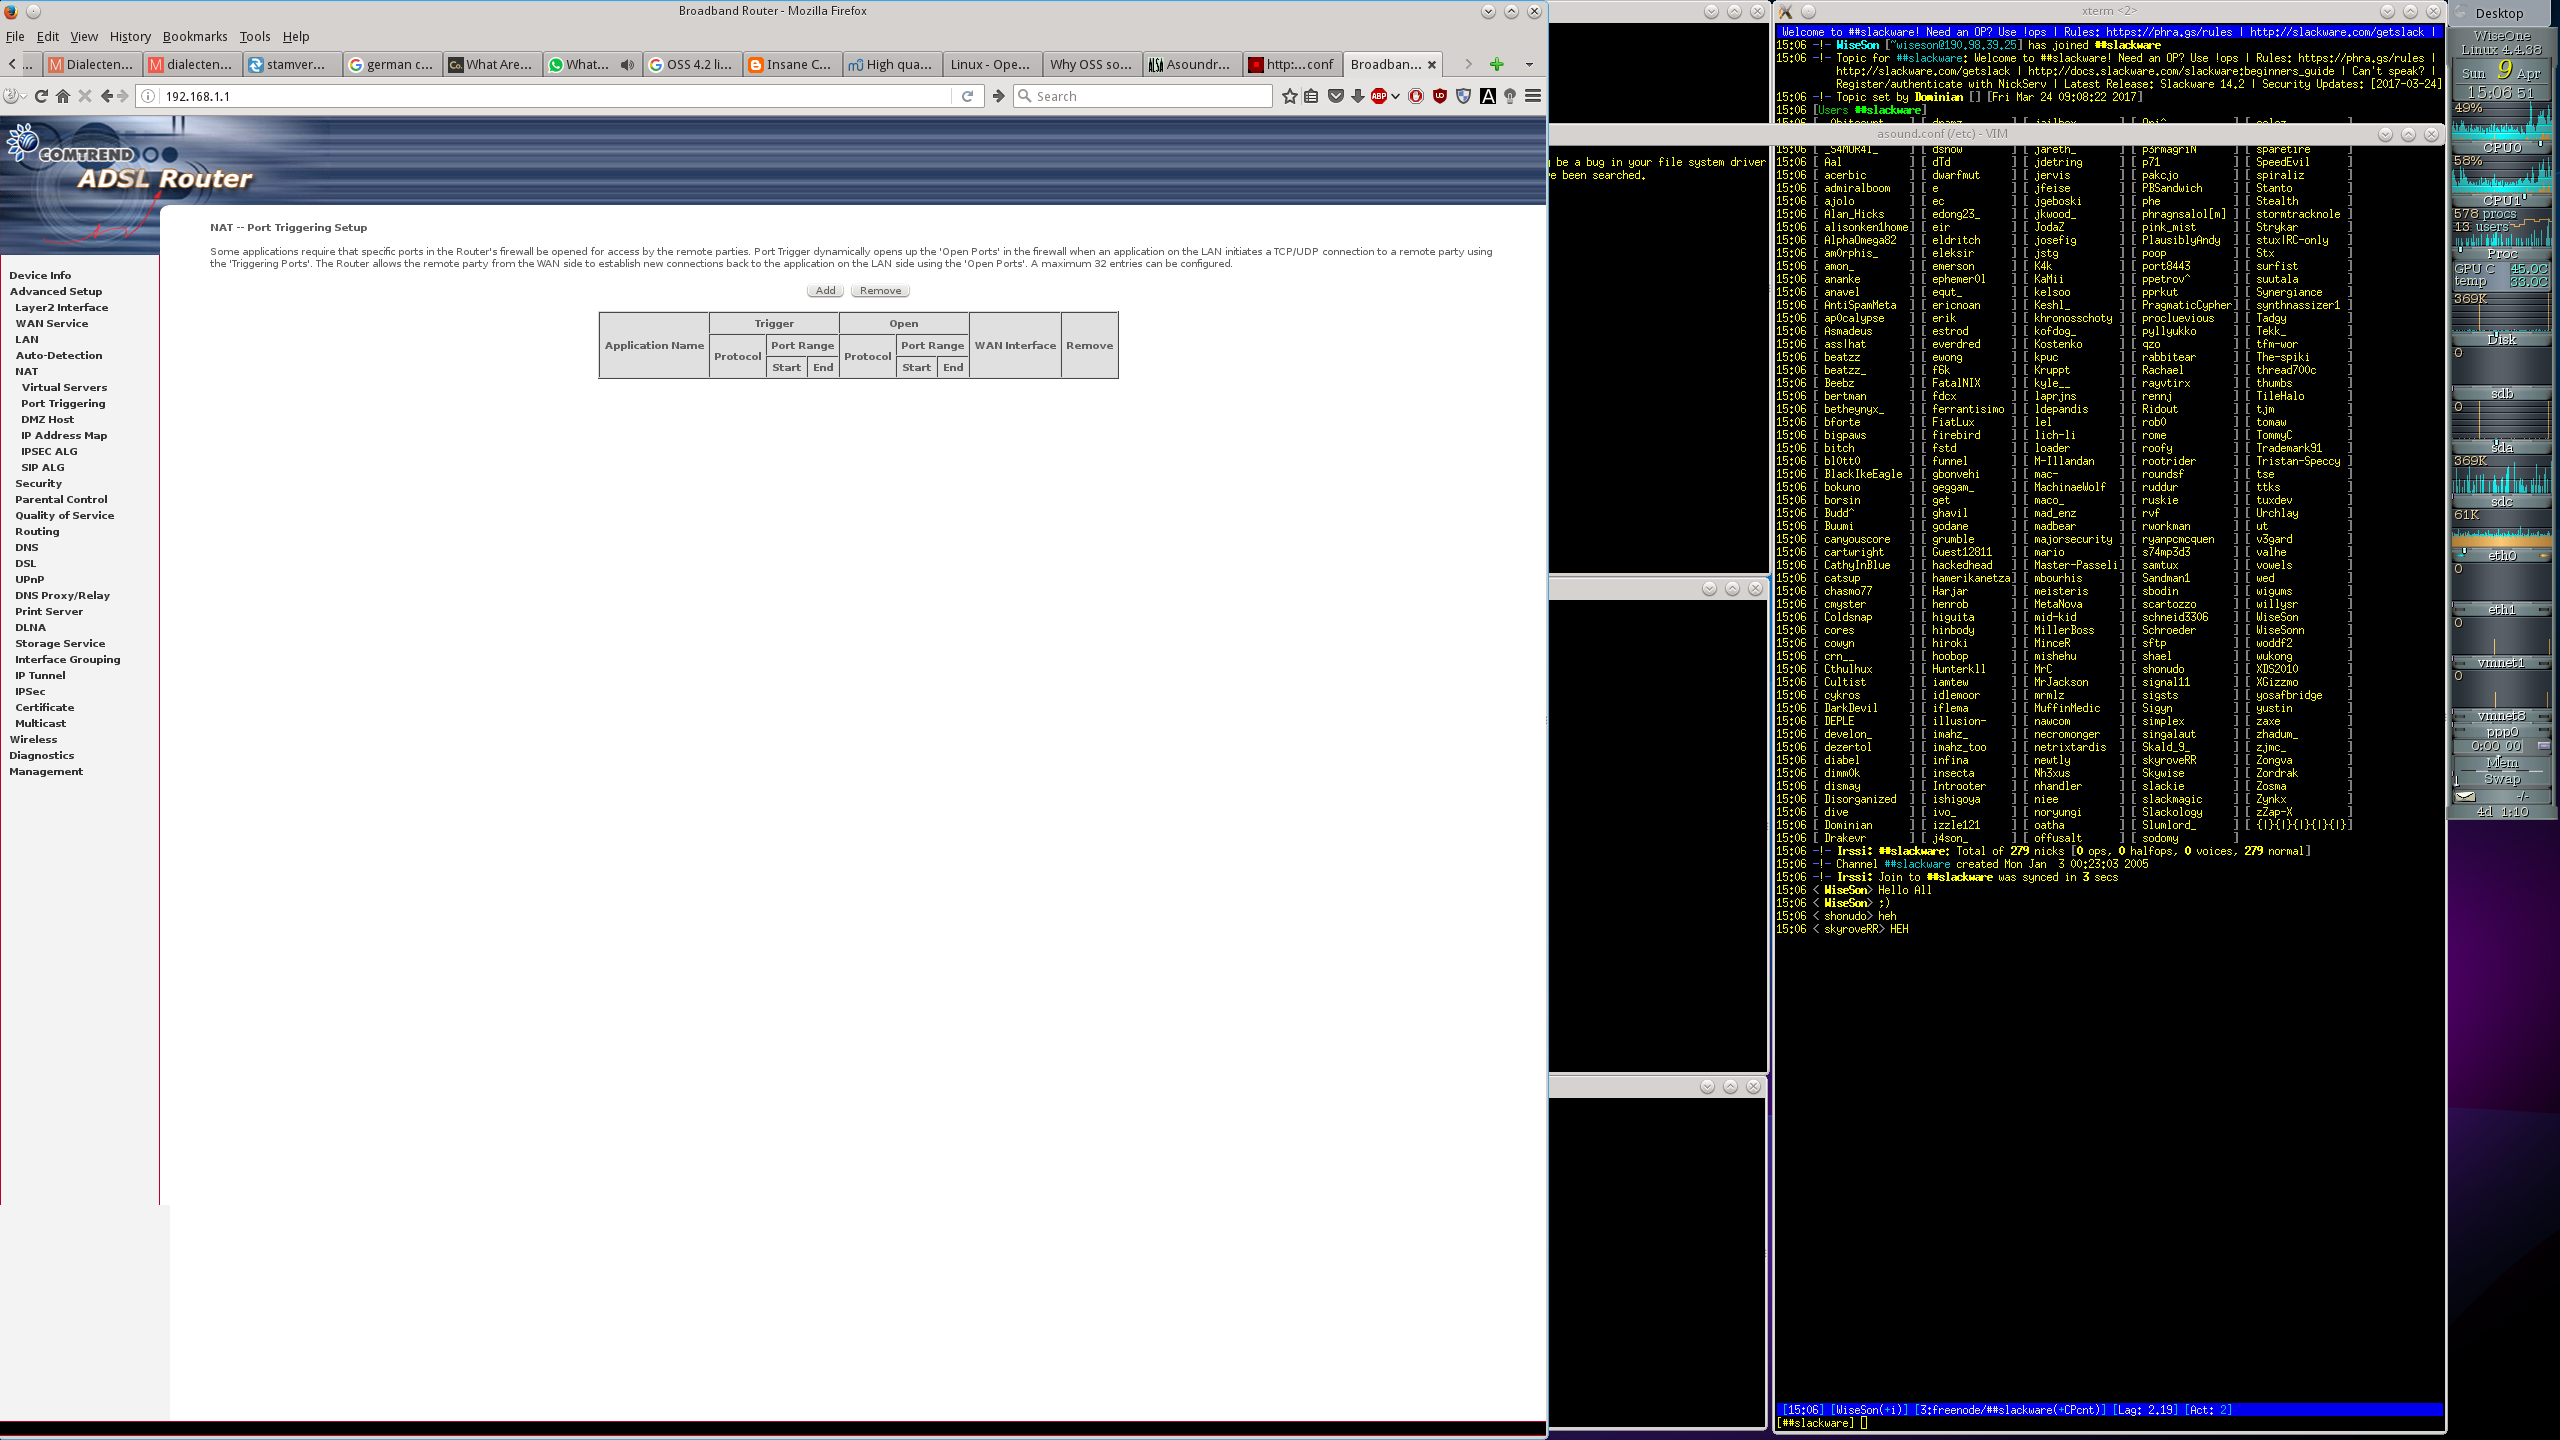Click the Add button for port triggering
2560x1440 pixels.
pos(825,291)
